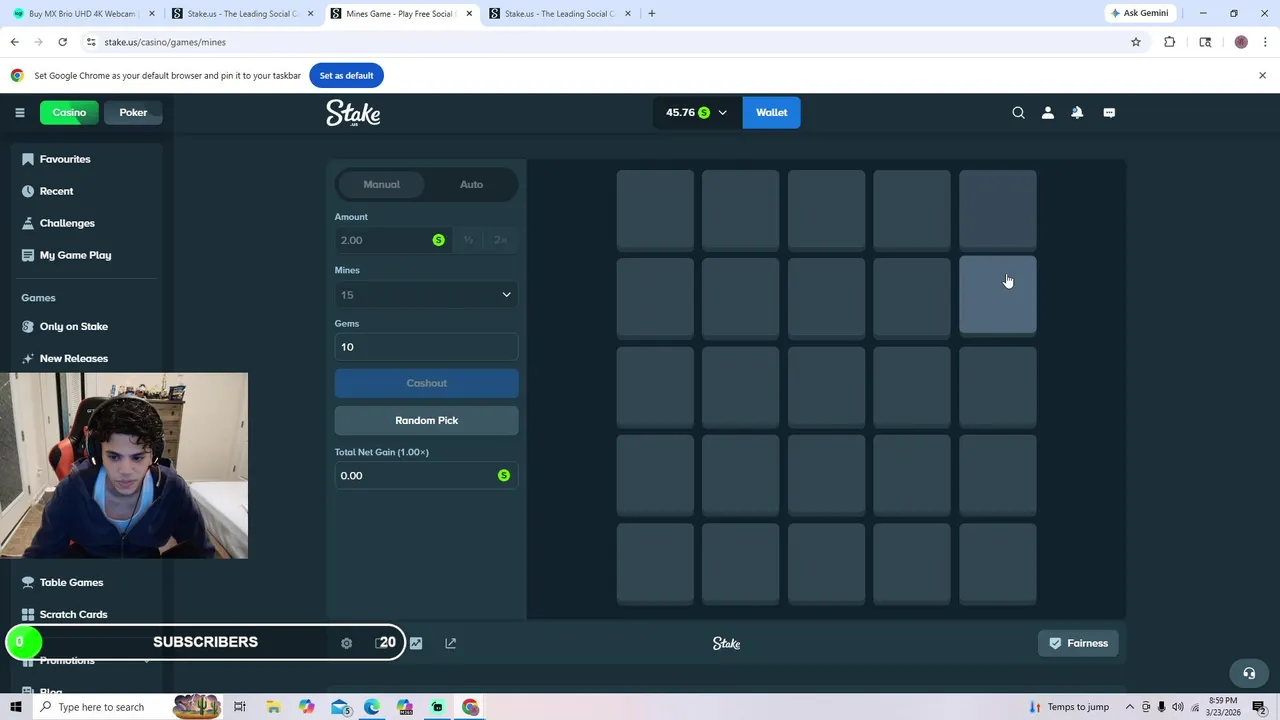This screenshot has width=1280, height=720.
Task: Toggle to Poker section
Action: [133, 112]
